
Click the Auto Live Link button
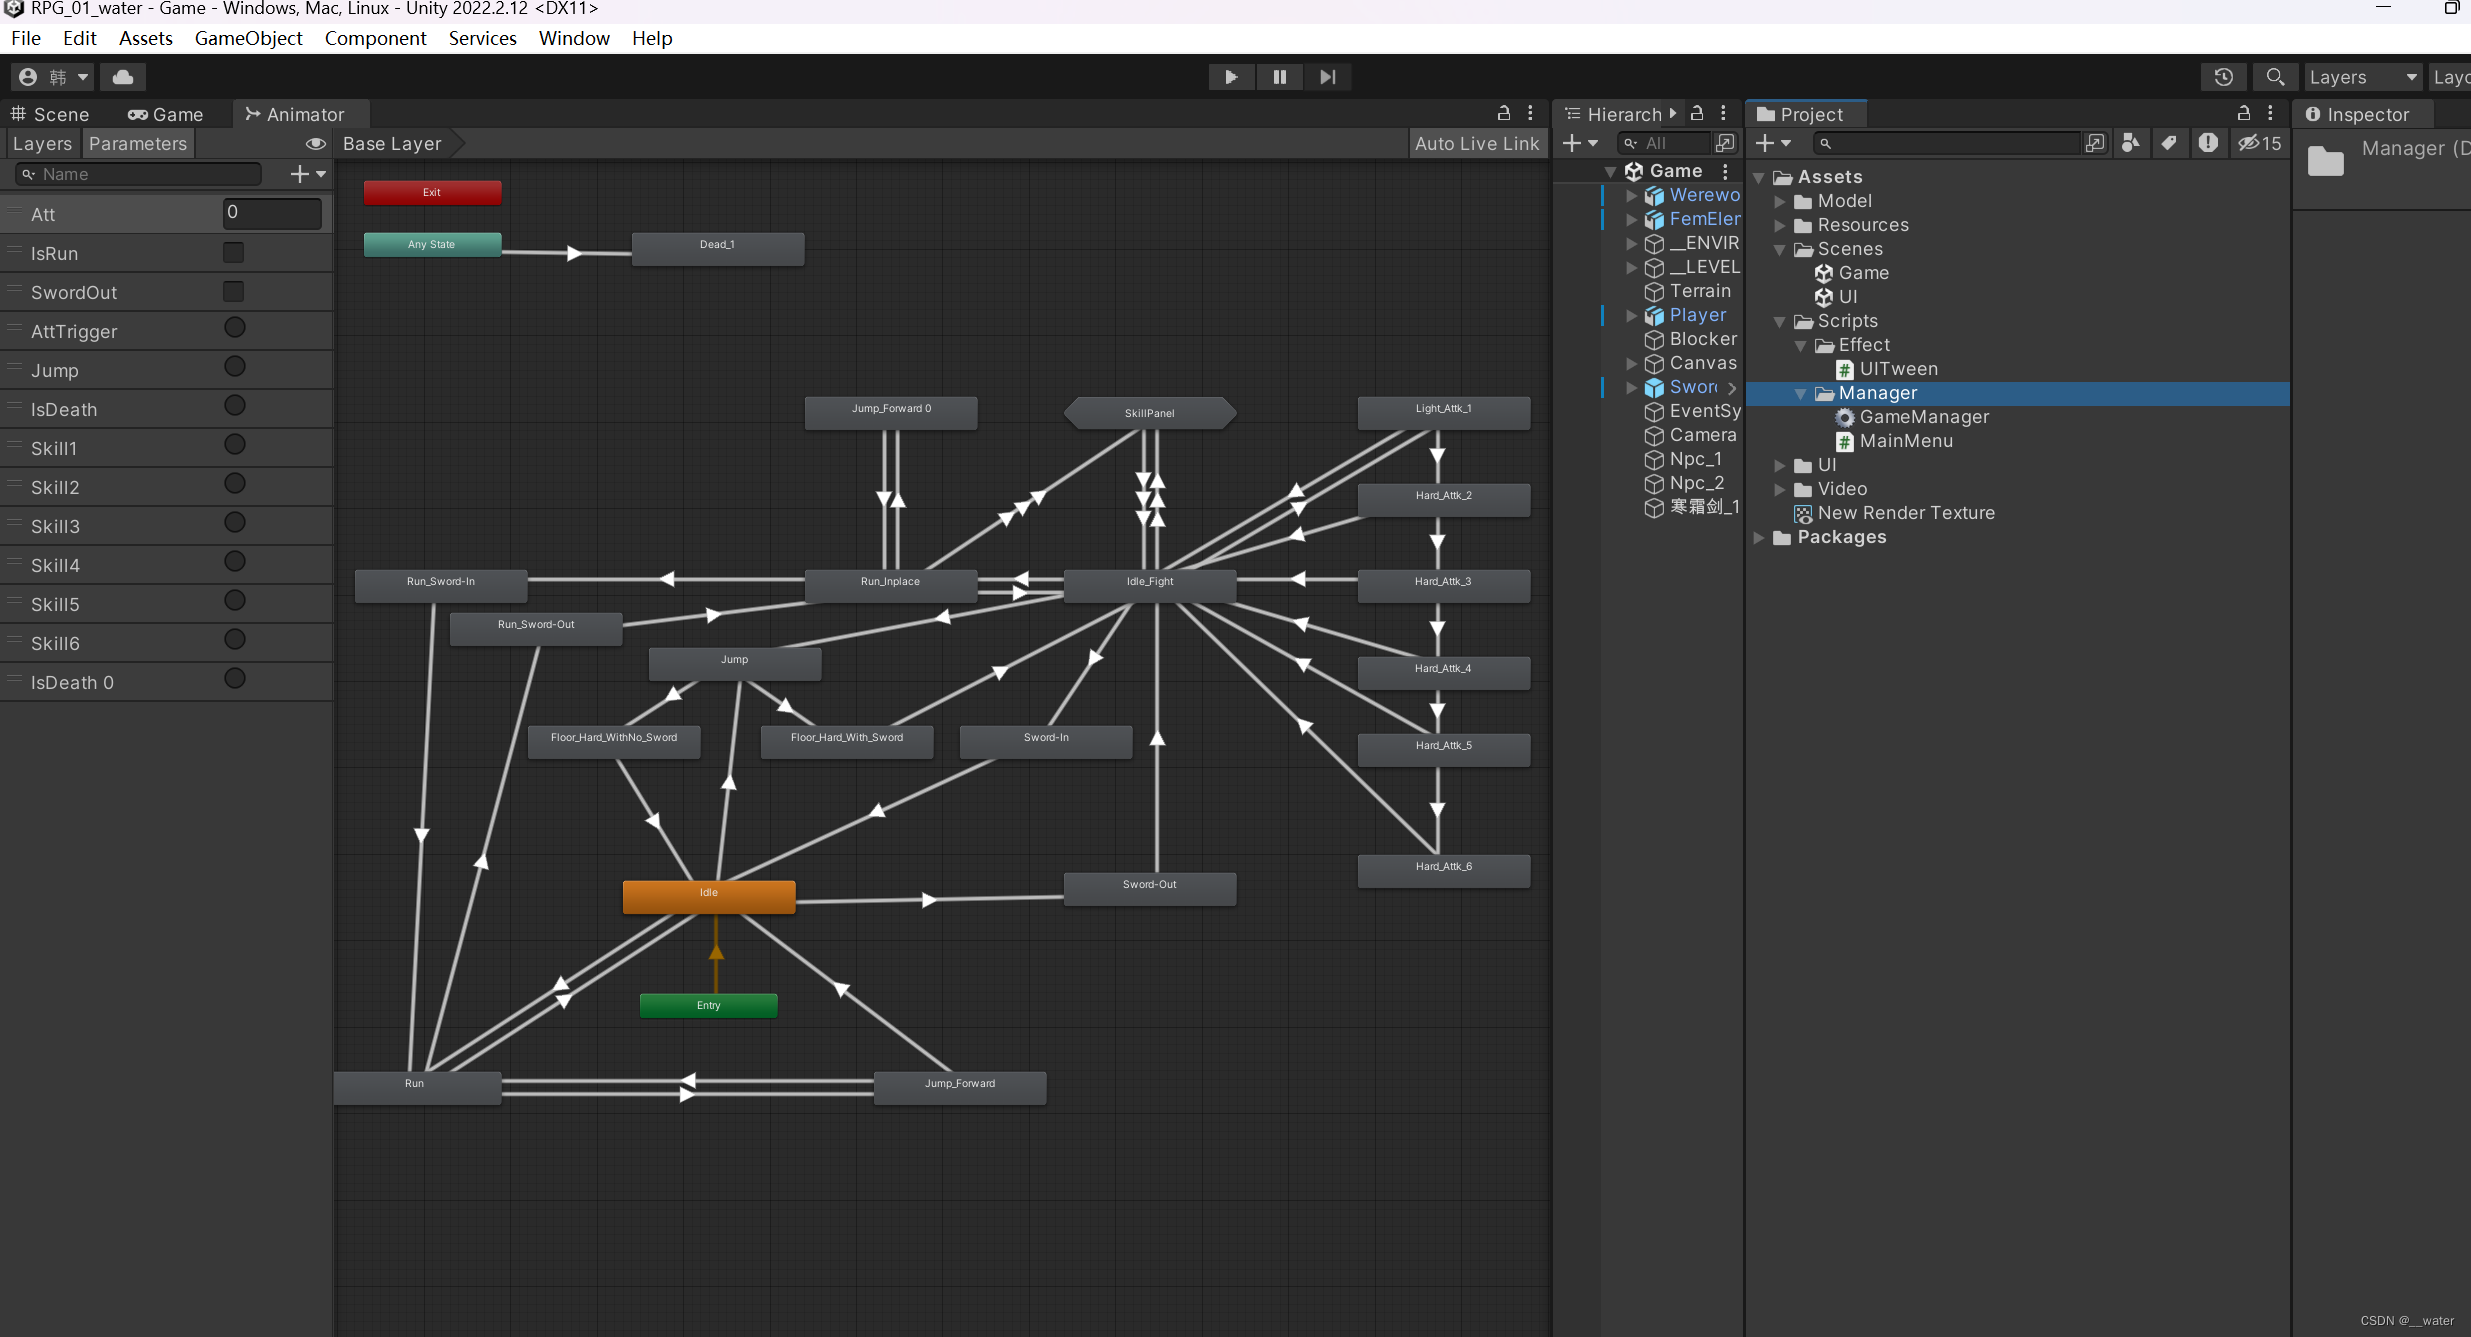coord(1477,143)
